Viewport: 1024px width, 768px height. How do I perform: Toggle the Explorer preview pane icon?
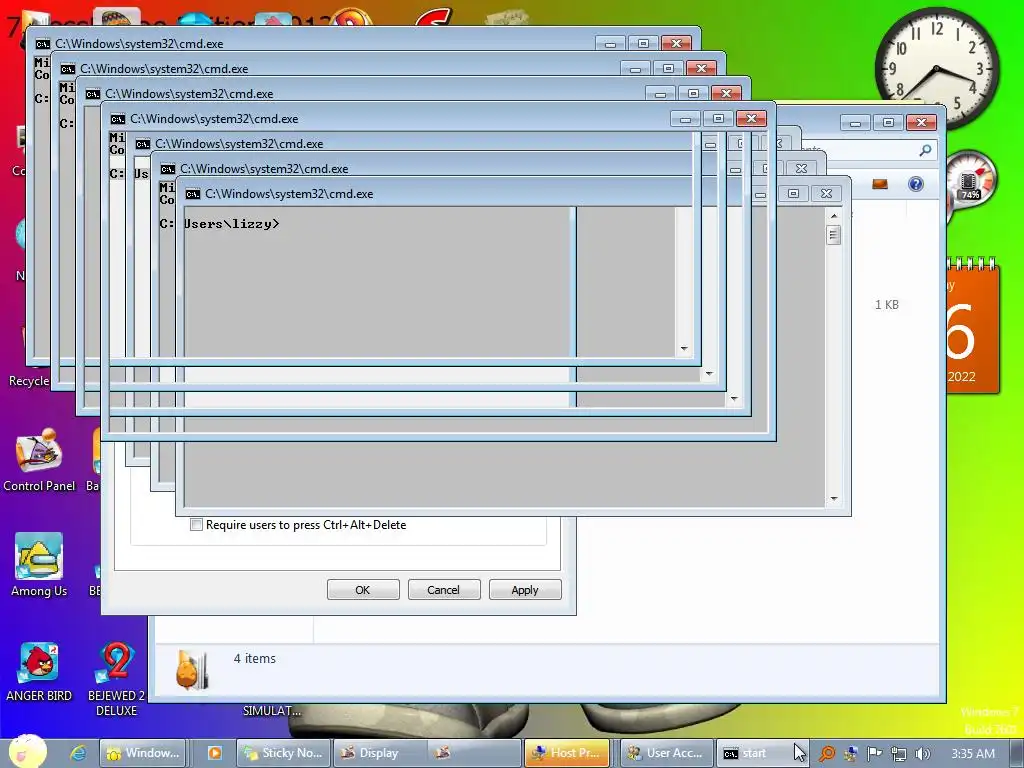point(880,184)
